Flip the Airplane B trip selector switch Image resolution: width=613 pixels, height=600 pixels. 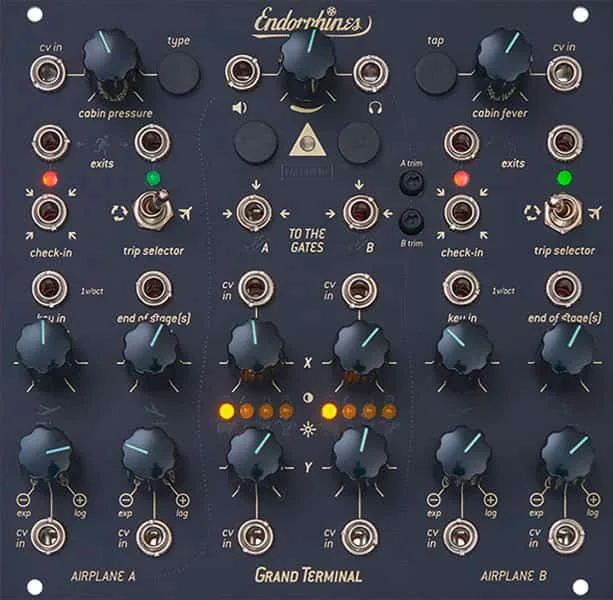tap(562, 211)
